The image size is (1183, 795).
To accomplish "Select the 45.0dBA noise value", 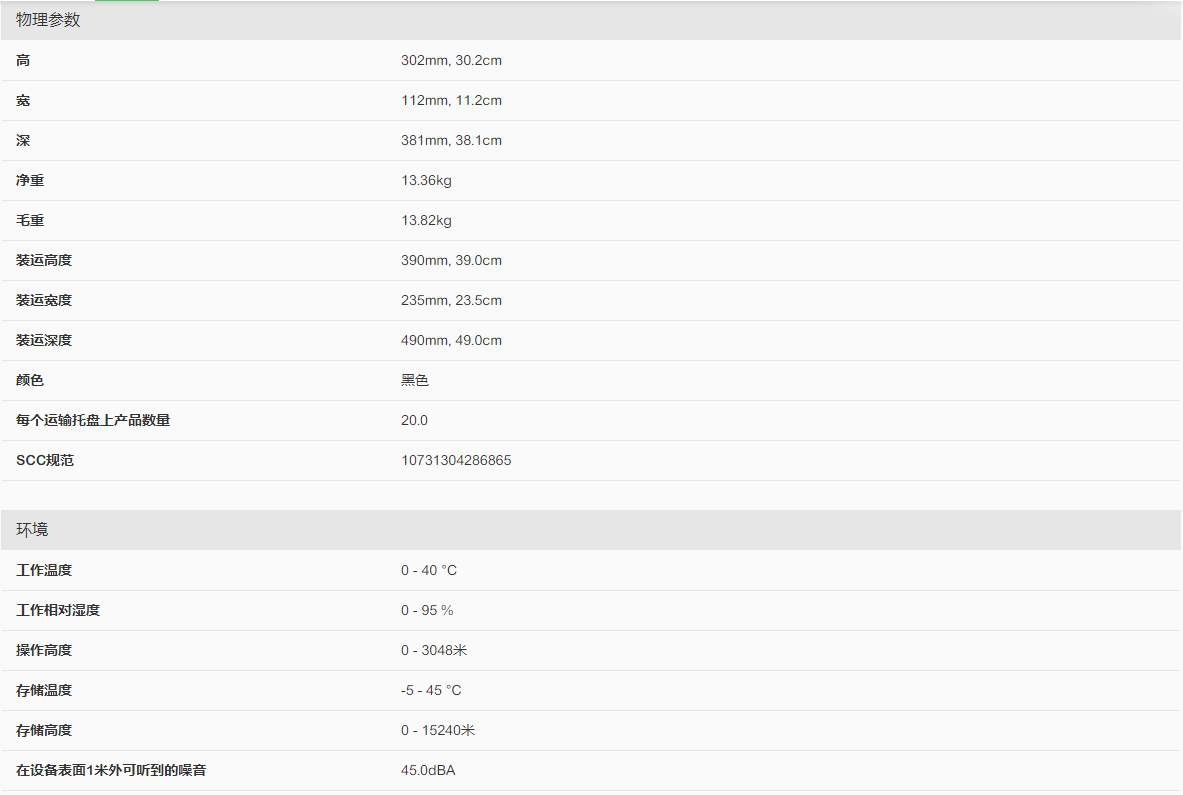I will click(x=428, y=770).
